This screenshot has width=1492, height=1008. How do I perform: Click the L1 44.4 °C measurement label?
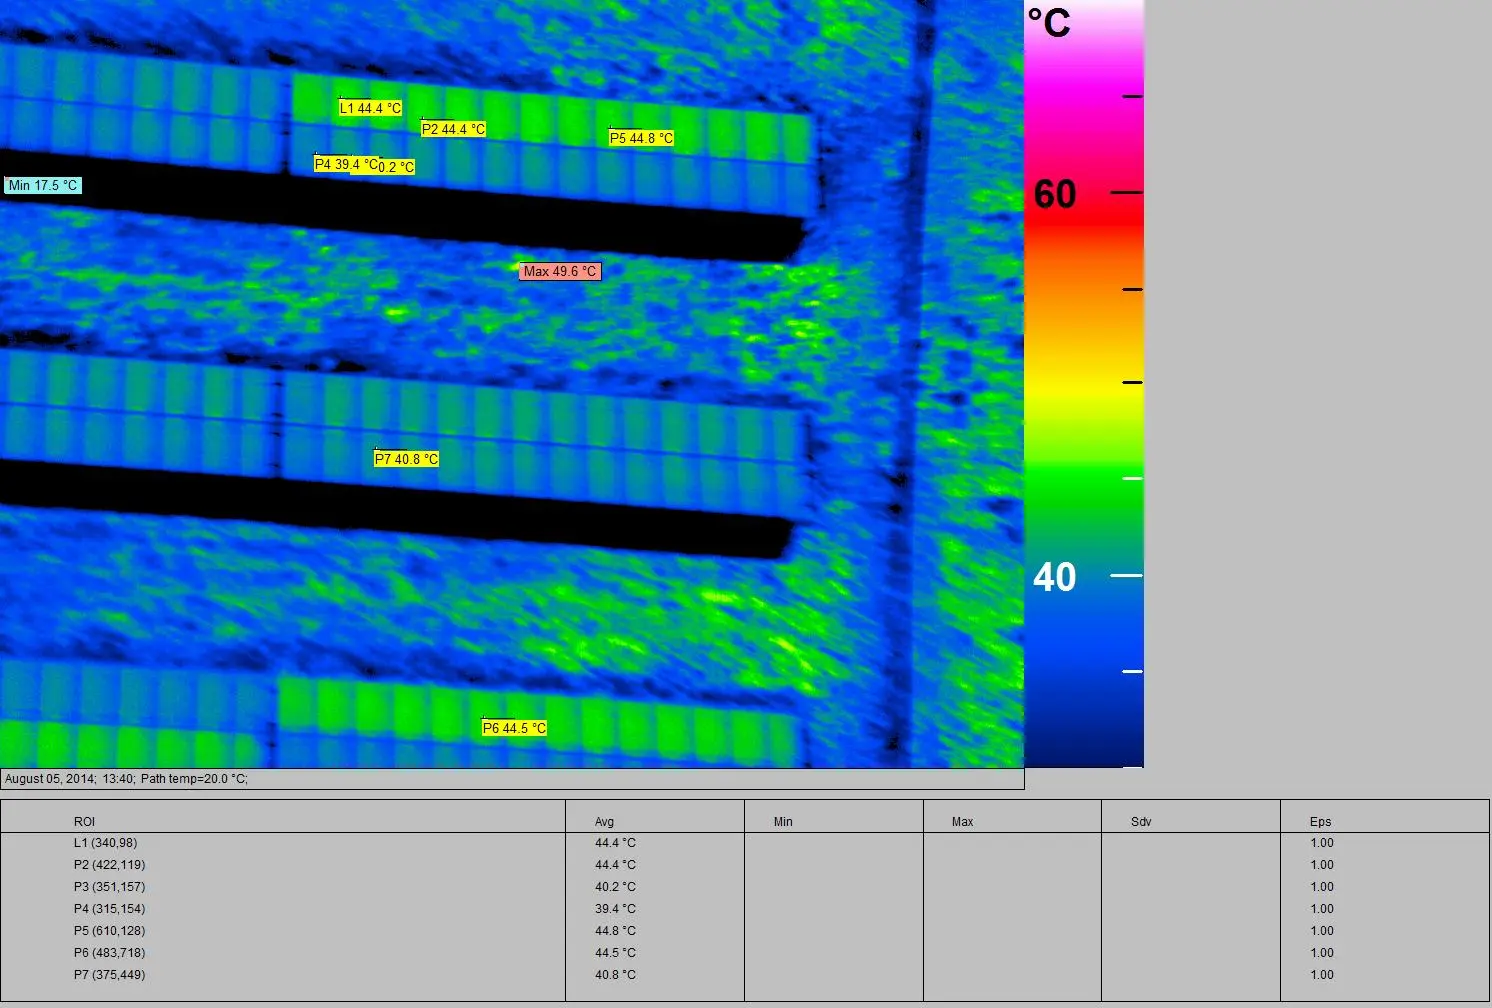pos(370,108)
